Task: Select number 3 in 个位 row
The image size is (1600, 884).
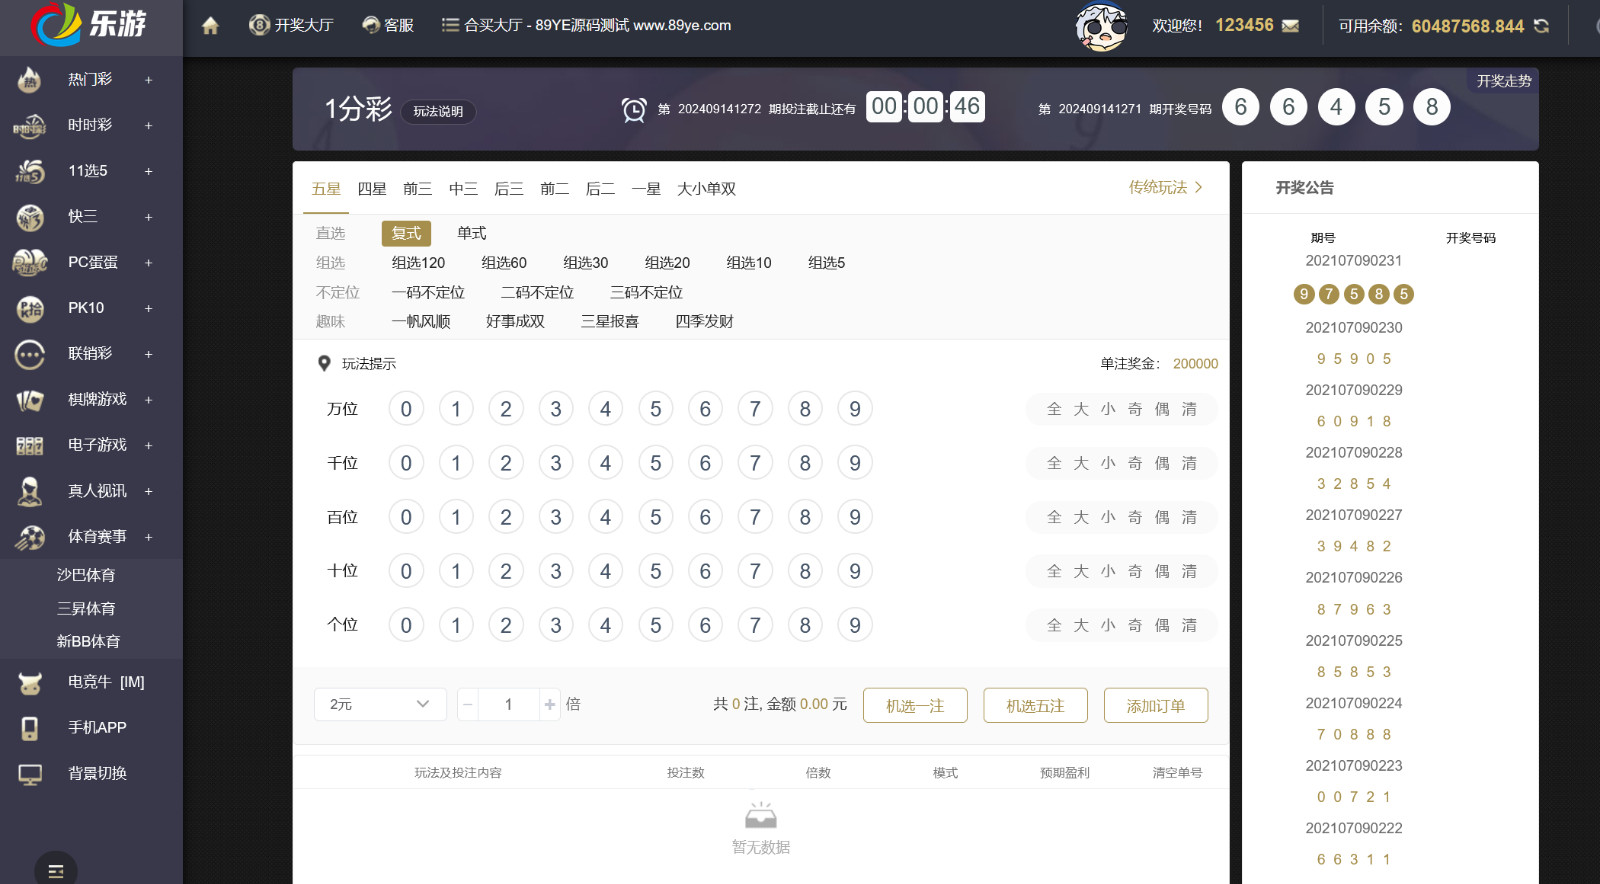Action: click(556, 625)
